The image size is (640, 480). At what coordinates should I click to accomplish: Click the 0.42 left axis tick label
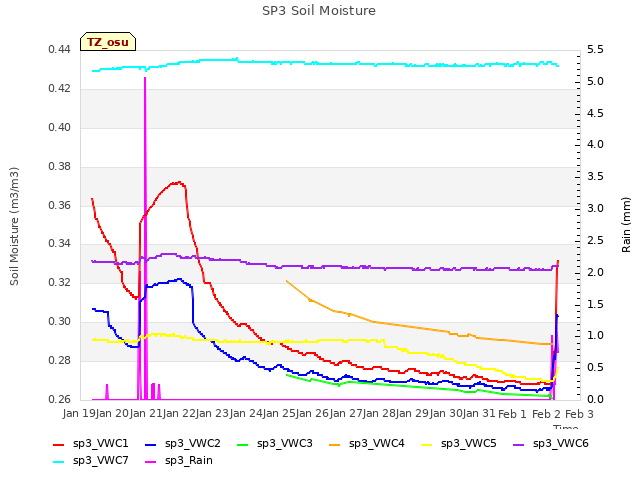tap(59, 88)
